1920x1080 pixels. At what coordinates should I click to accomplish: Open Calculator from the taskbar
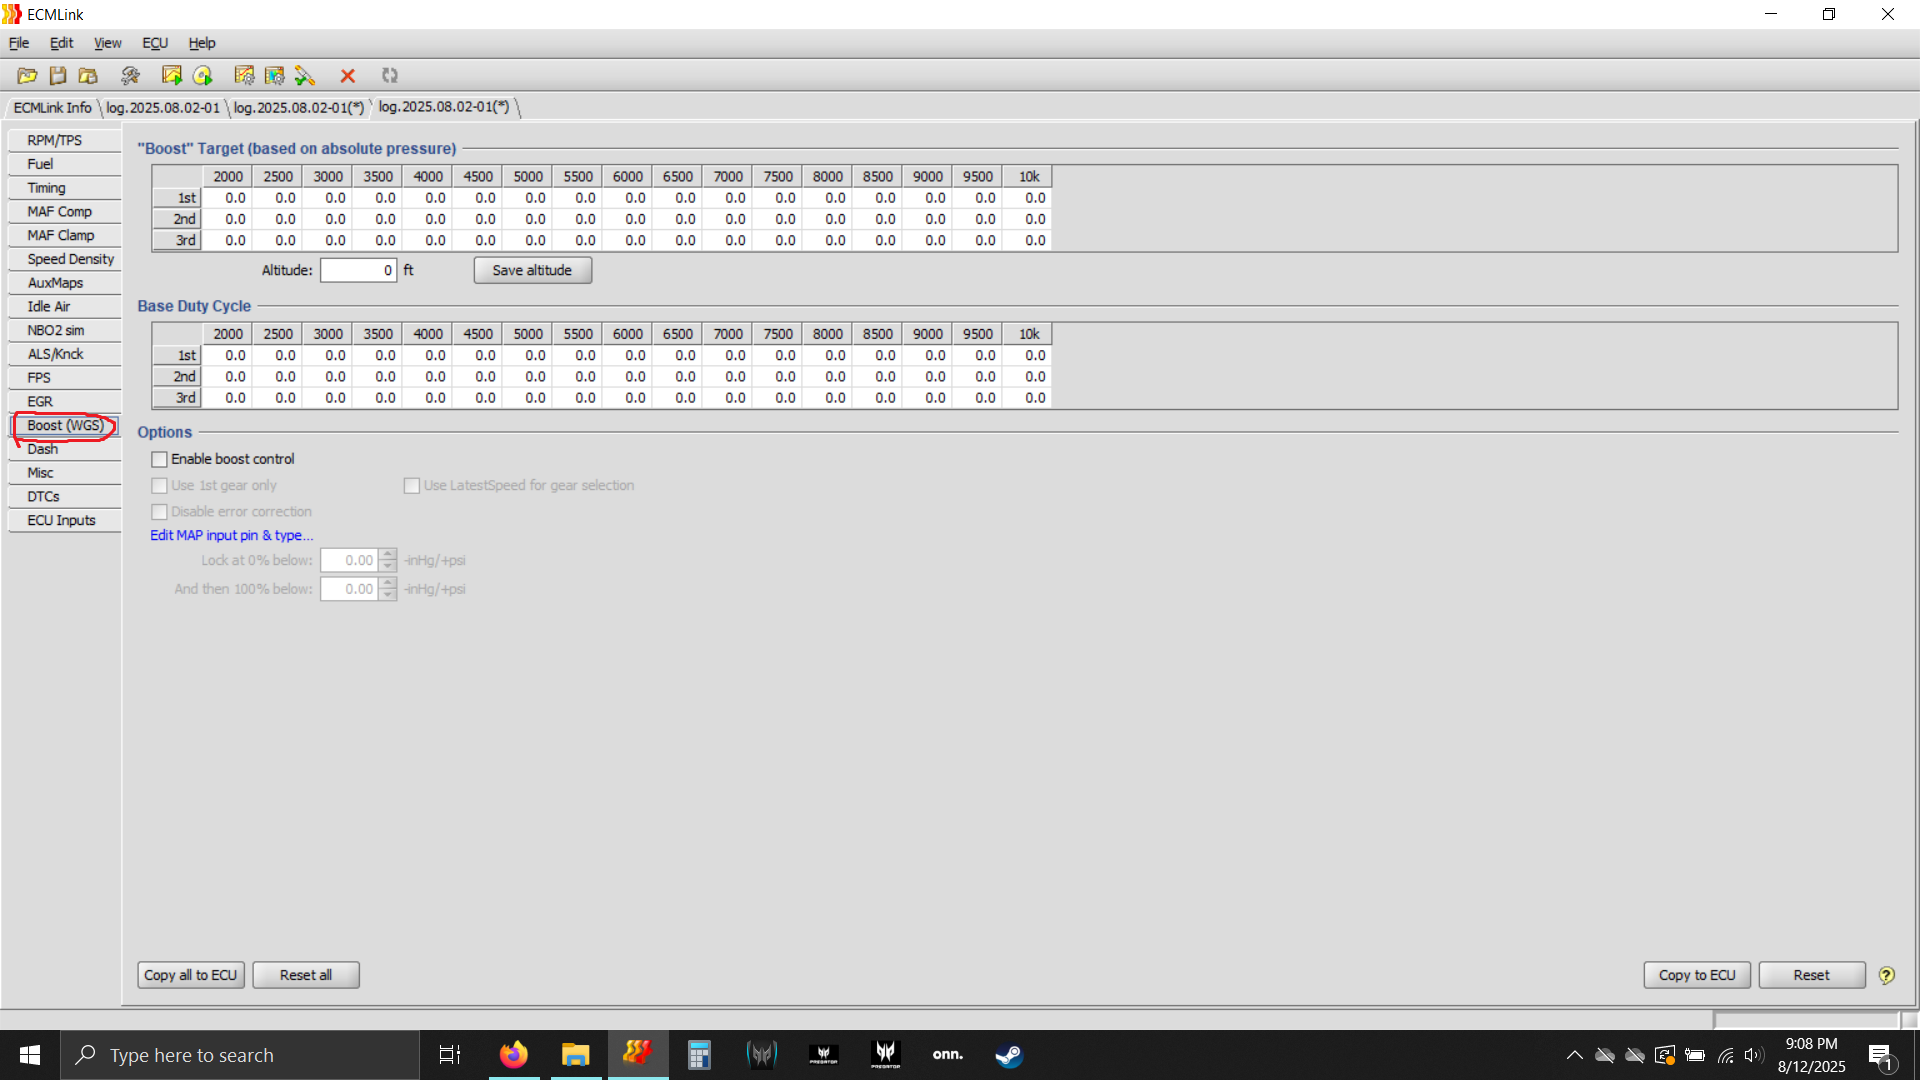pos(699,1055)
